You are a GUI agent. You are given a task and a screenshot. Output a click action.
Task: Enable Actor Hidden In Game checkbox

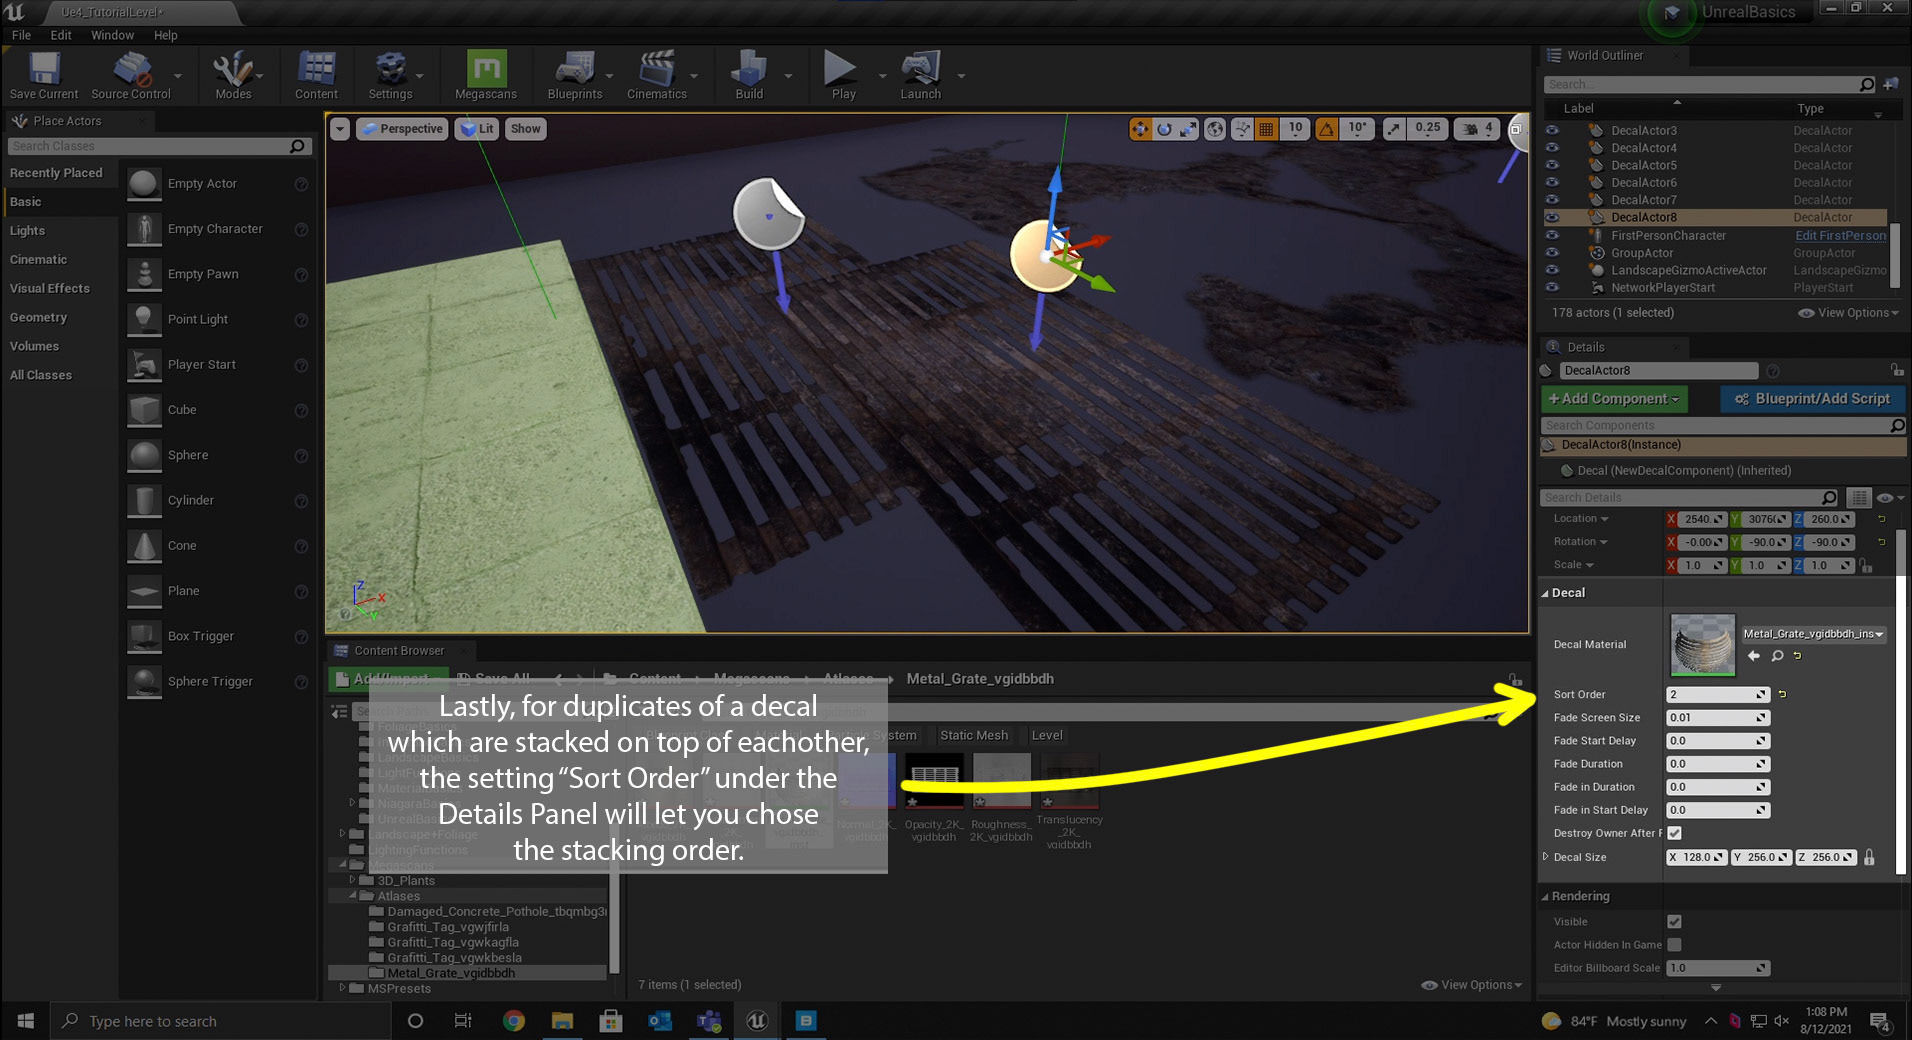click(1674, 944)
